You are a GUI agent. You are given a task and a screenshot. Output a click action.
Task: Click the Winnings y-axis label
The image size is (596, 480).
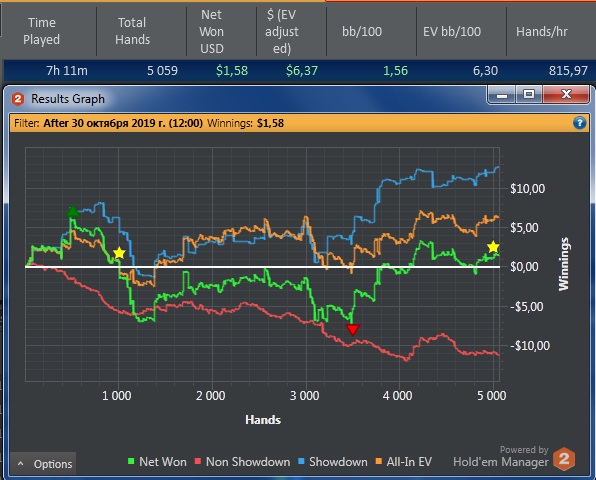[x=564, y=264]
